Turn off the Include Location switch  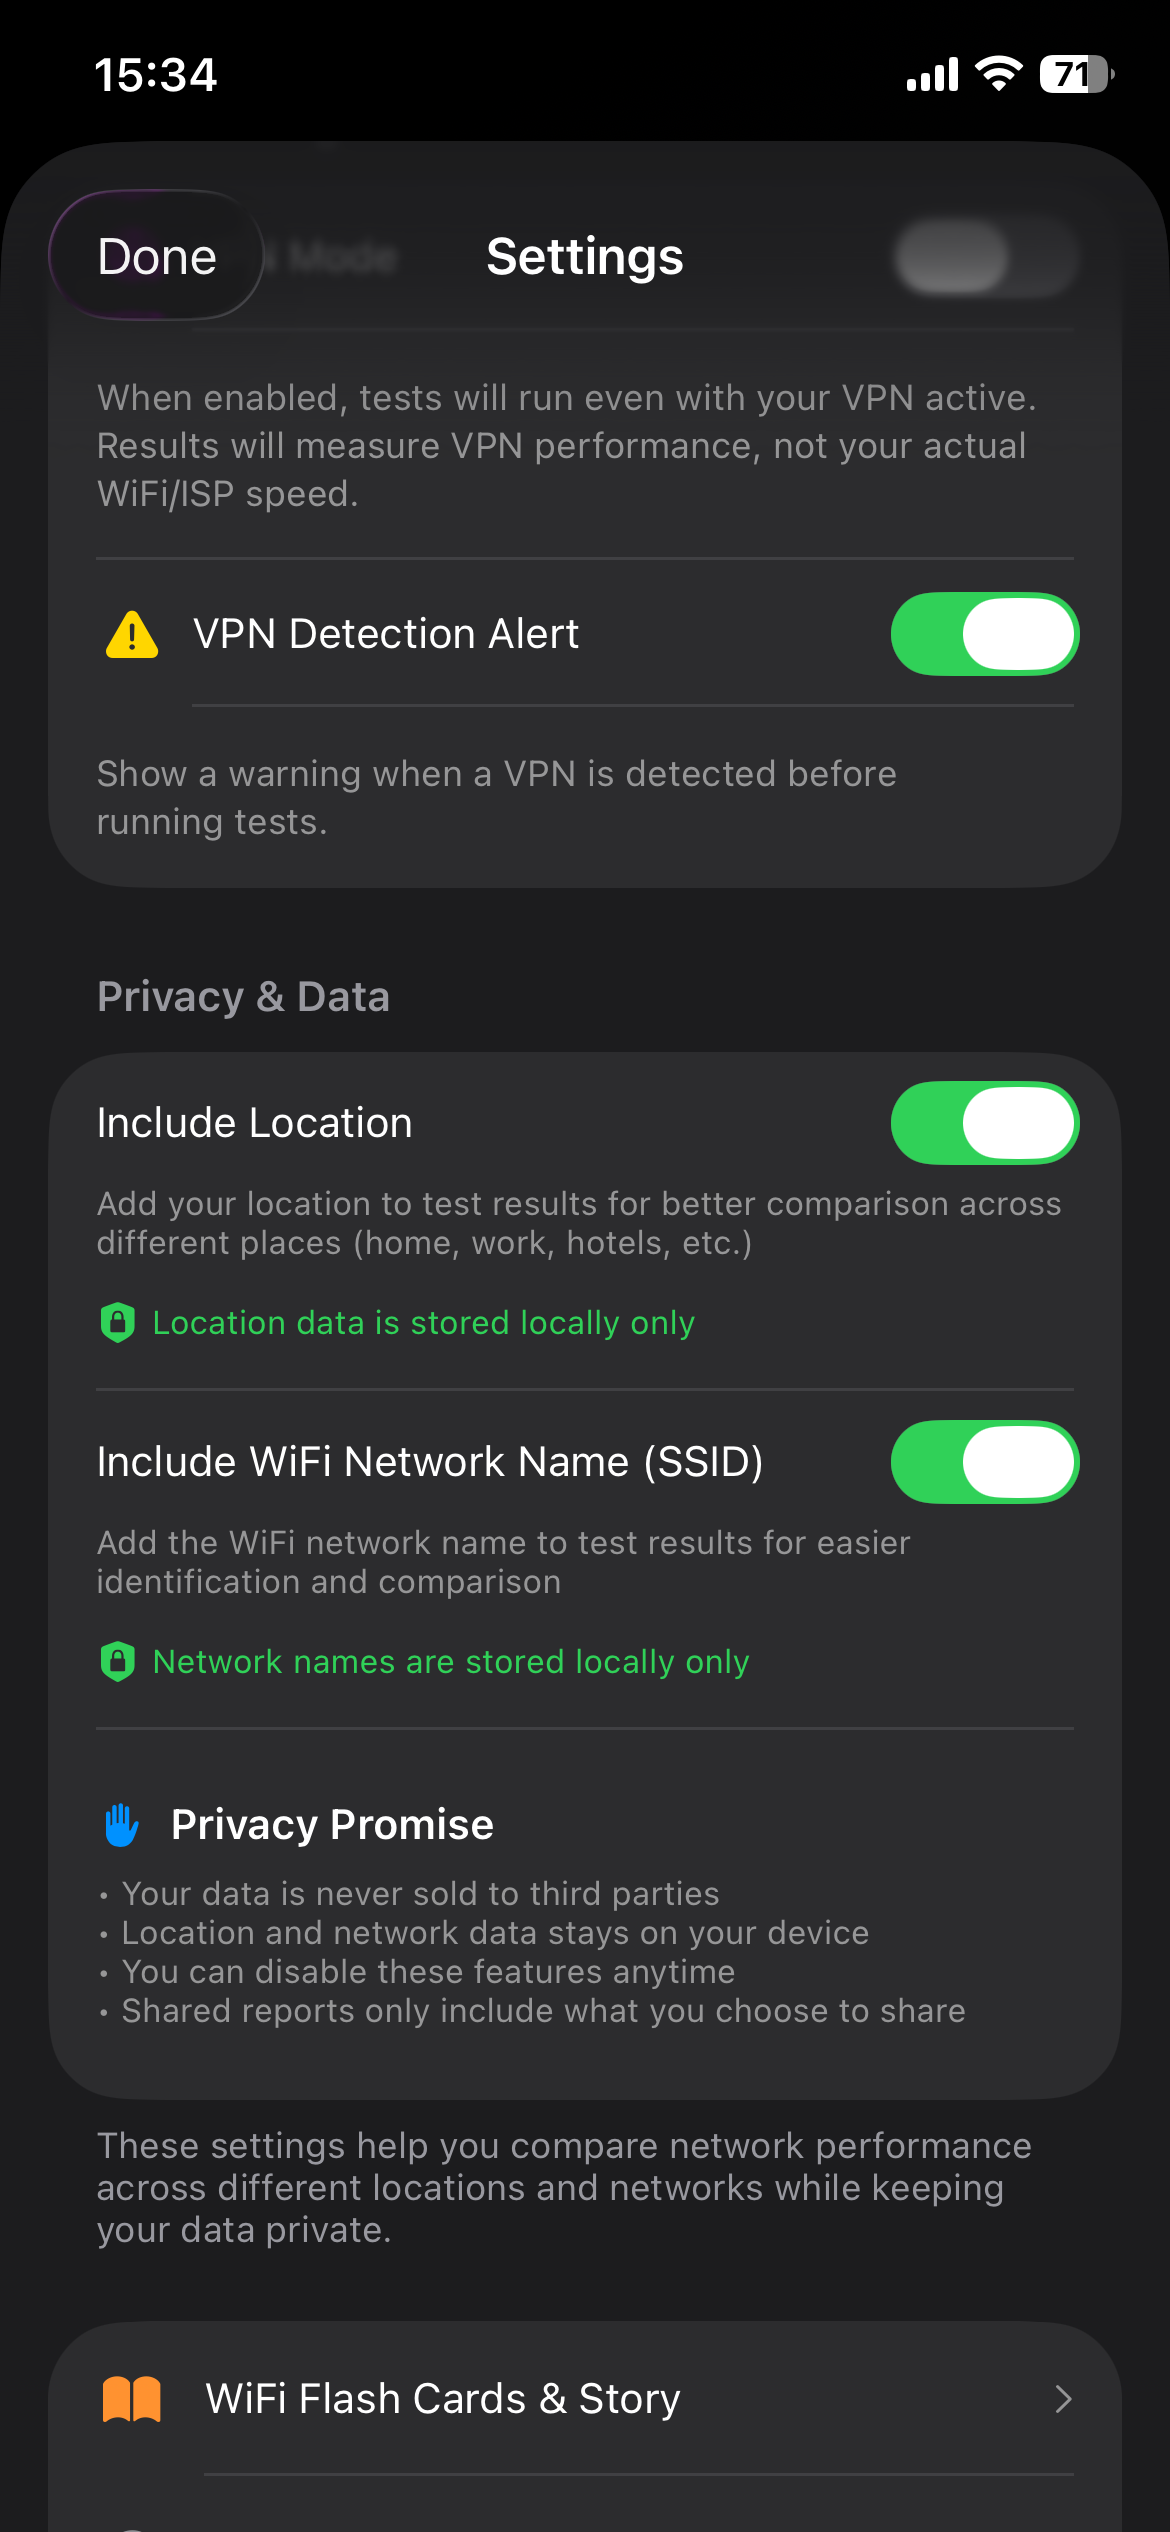pyautogui.click(x=983, y=1122)
